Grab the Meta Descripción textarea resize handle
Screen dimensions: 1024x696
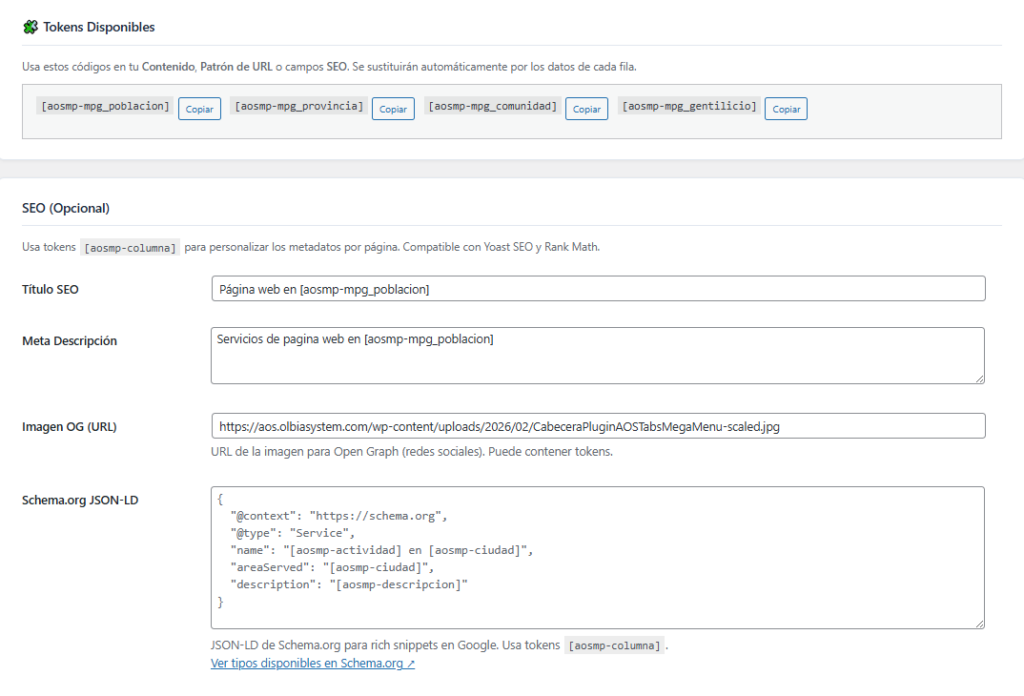[x=979, y=378]
